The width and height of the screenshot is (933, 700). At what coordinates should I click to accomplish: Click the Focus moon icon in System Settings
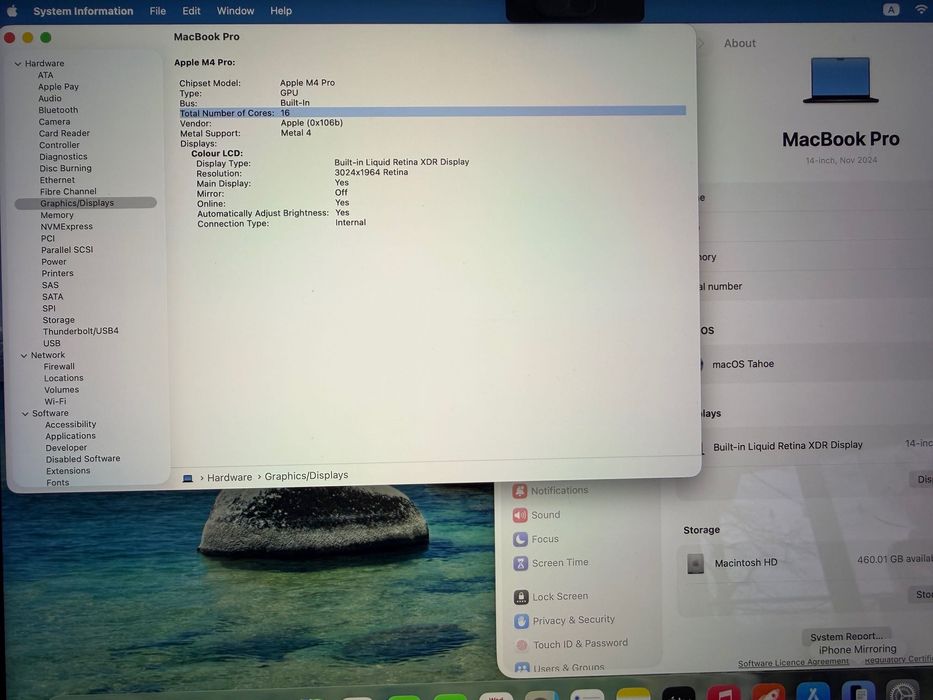[x=521, y=539]
